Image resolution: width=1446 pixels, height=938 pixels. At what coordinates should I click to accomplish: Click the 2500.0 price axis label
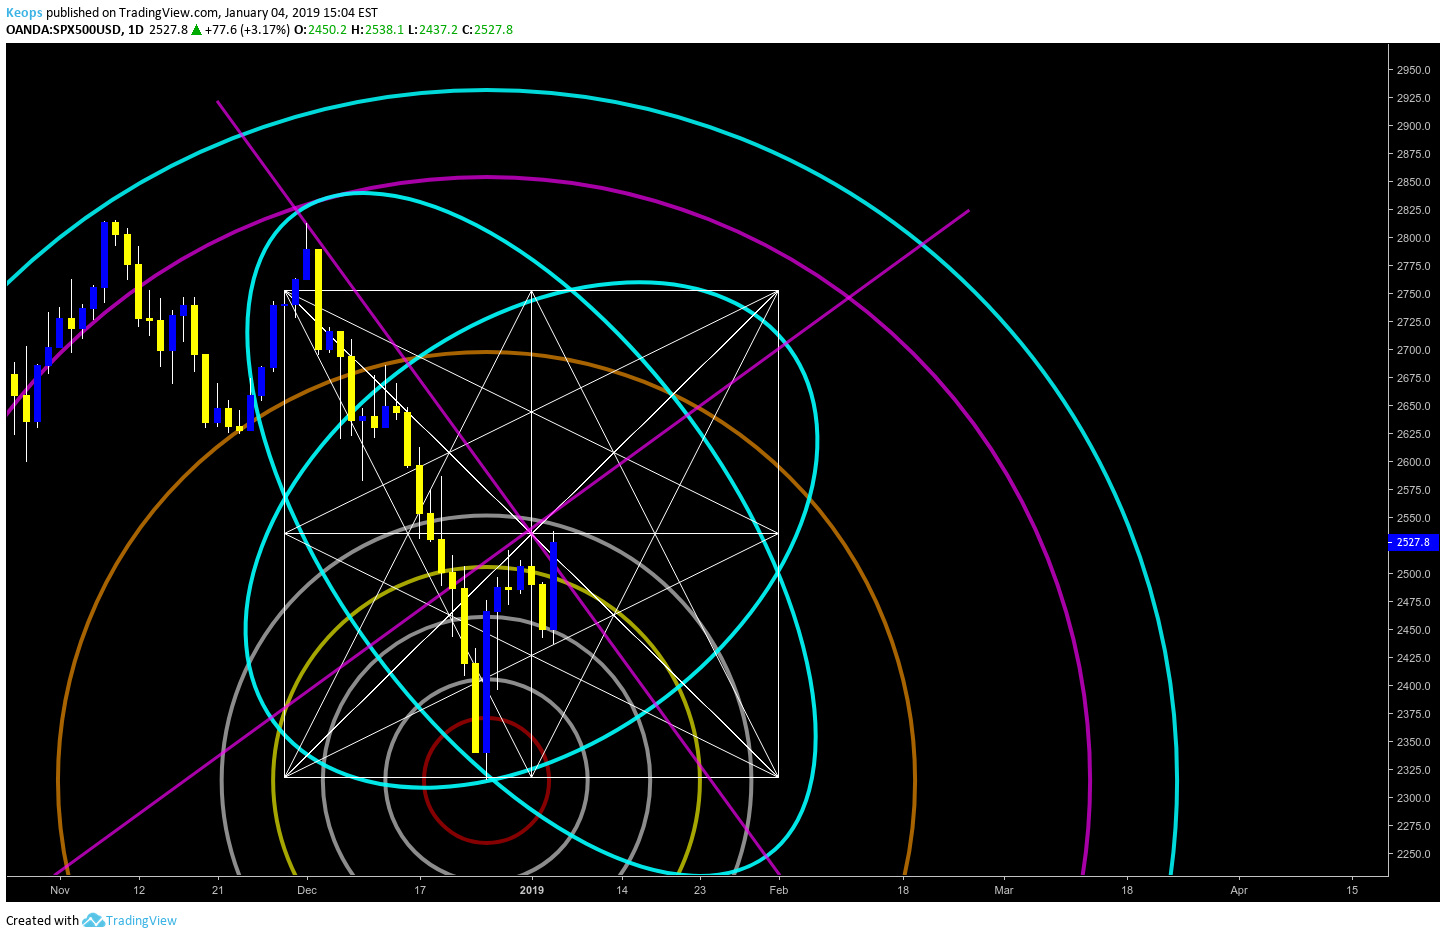[1413, 574]
